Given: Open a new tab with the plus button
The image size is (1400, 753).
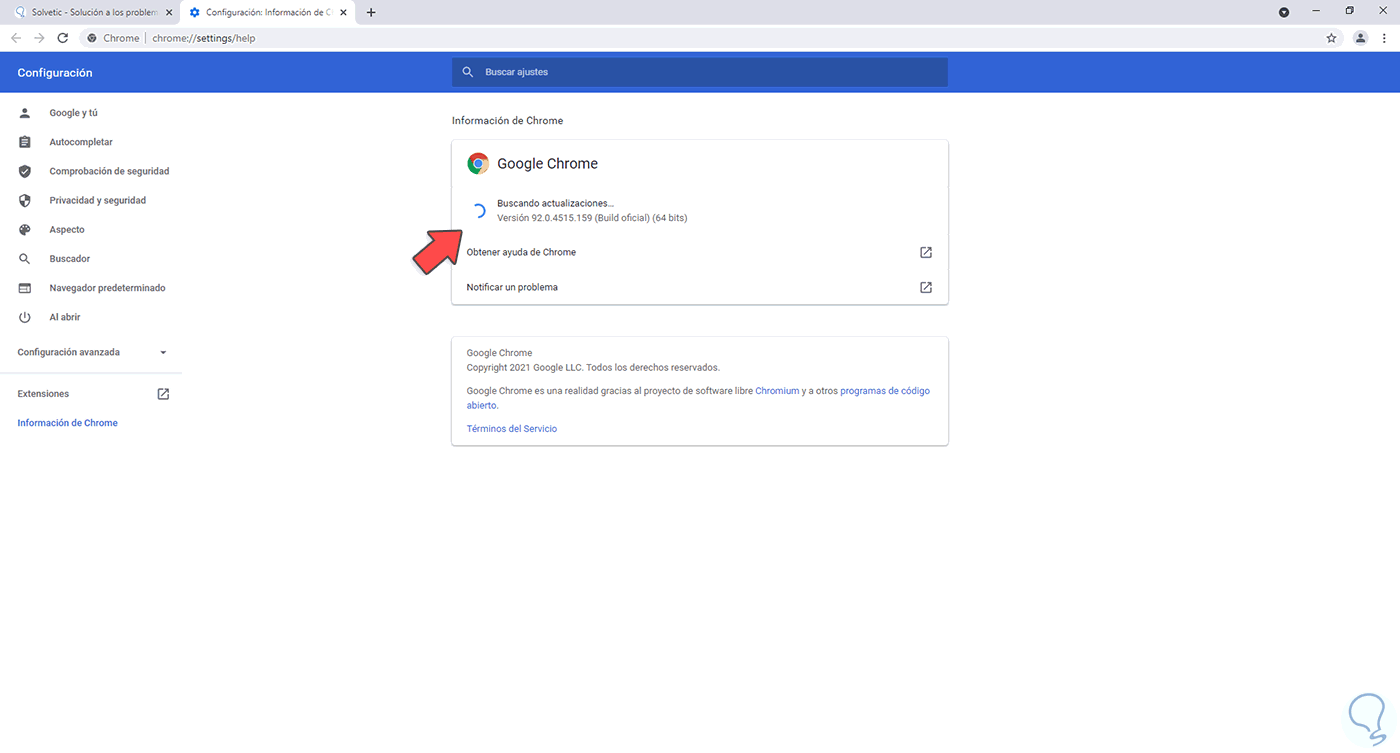Looking at the screenshot, I should click(x=371, y=12).
